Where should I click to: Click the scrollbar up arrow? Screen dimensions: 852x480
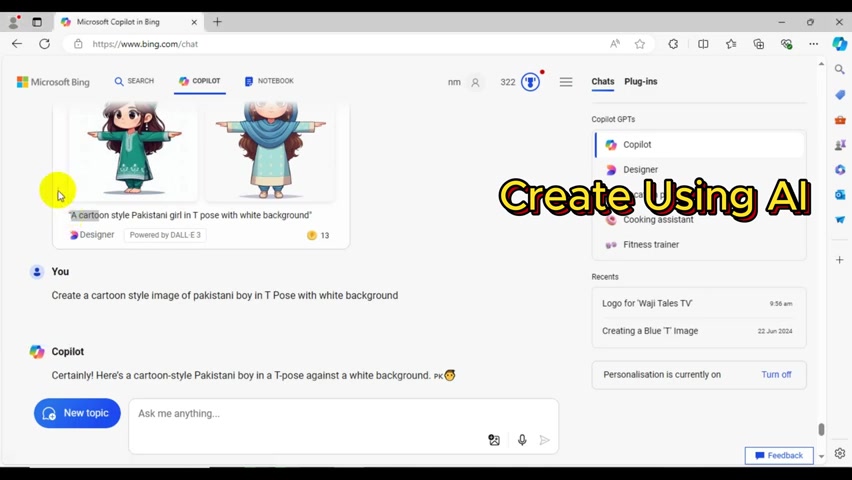coord(821,64)
